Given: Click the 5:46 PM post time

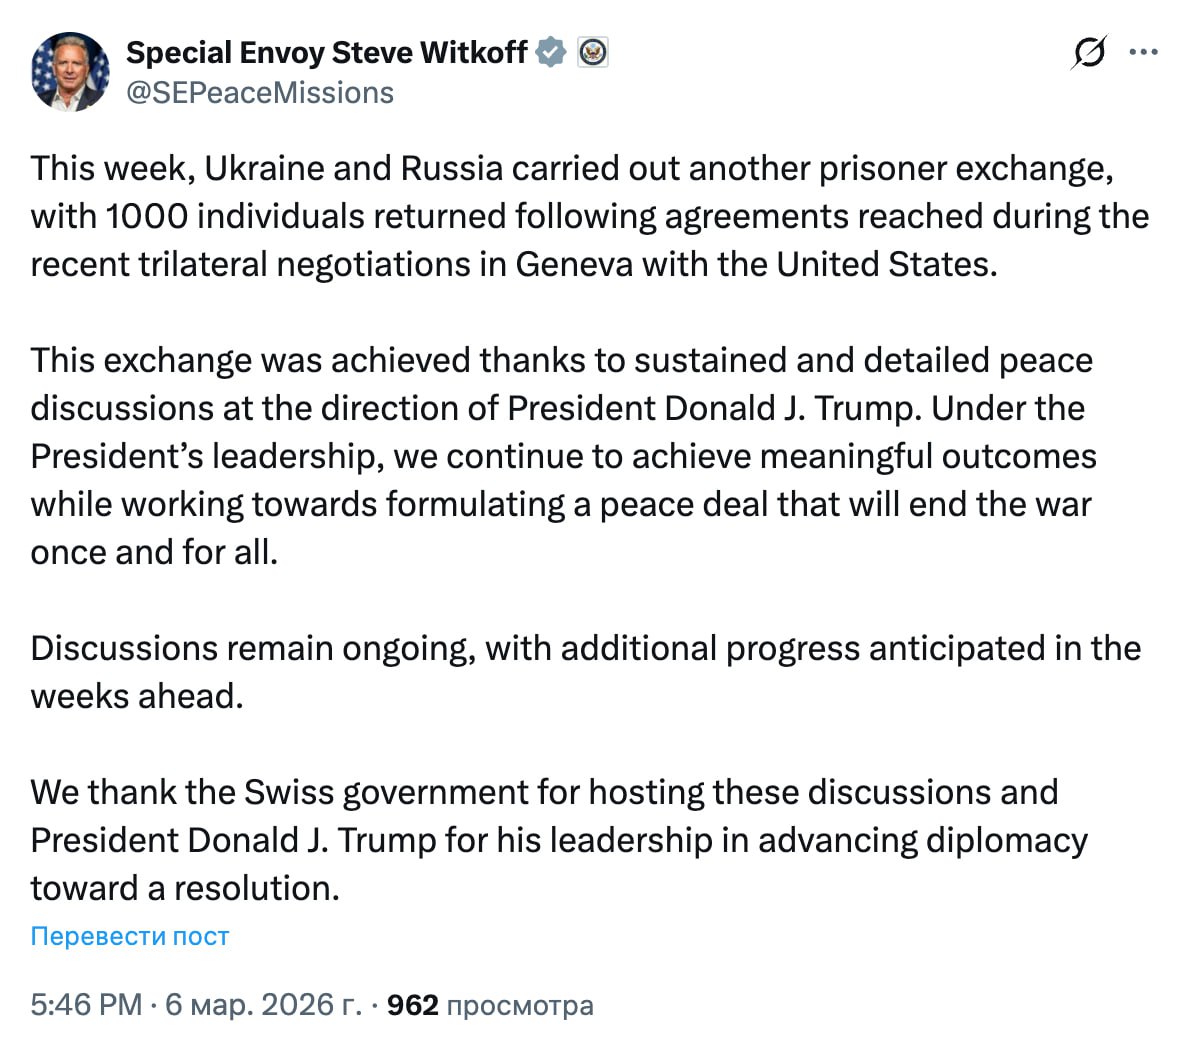Looking at the screenshot, I should pos(86,1005).
